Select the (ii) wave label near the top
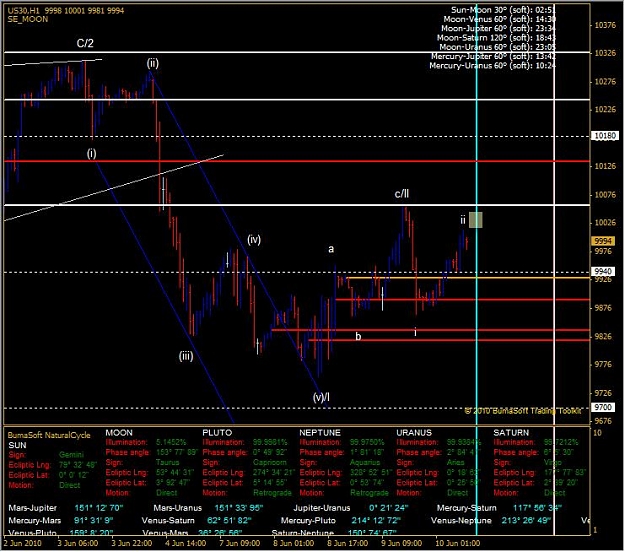625x552 pixels. (x=153, y=63)
